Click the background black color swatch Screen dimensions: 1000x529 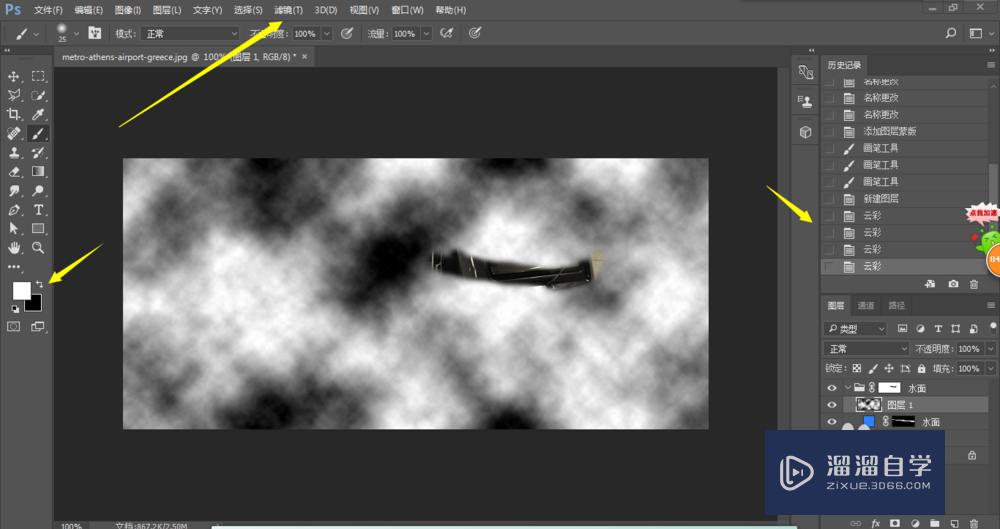(34, 304)
